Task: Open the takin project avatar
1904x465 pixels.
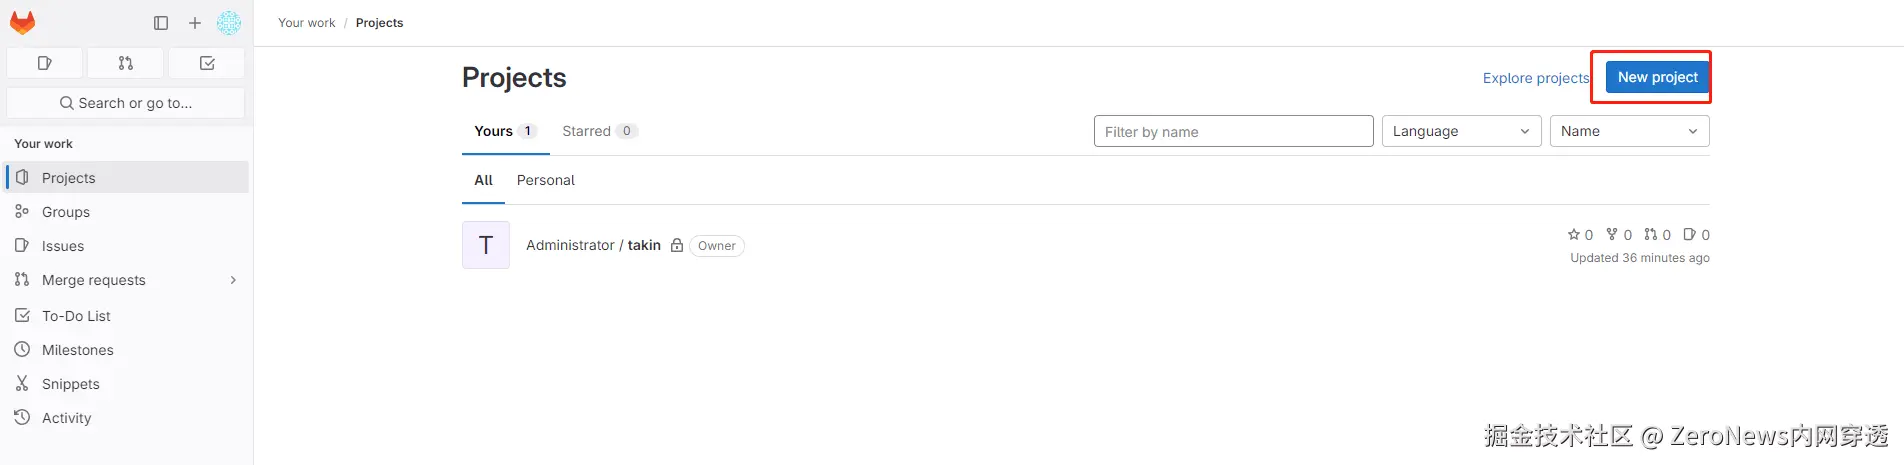Action: 486,245
